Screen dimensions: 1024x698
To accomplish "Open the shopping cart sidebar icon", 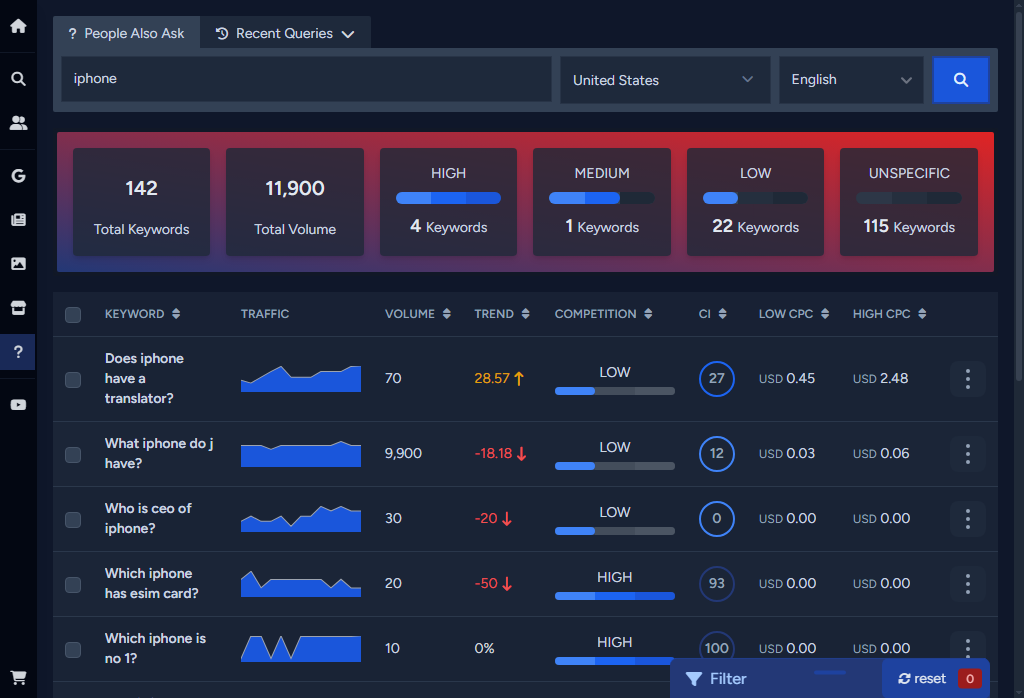I will pyautogui.click(x=18, y=678).
